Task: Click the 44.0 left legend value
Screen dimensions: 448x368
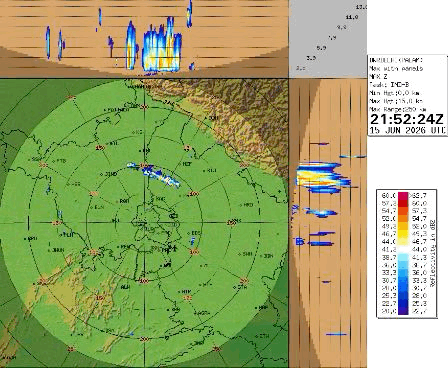Action: pos(388,241)
